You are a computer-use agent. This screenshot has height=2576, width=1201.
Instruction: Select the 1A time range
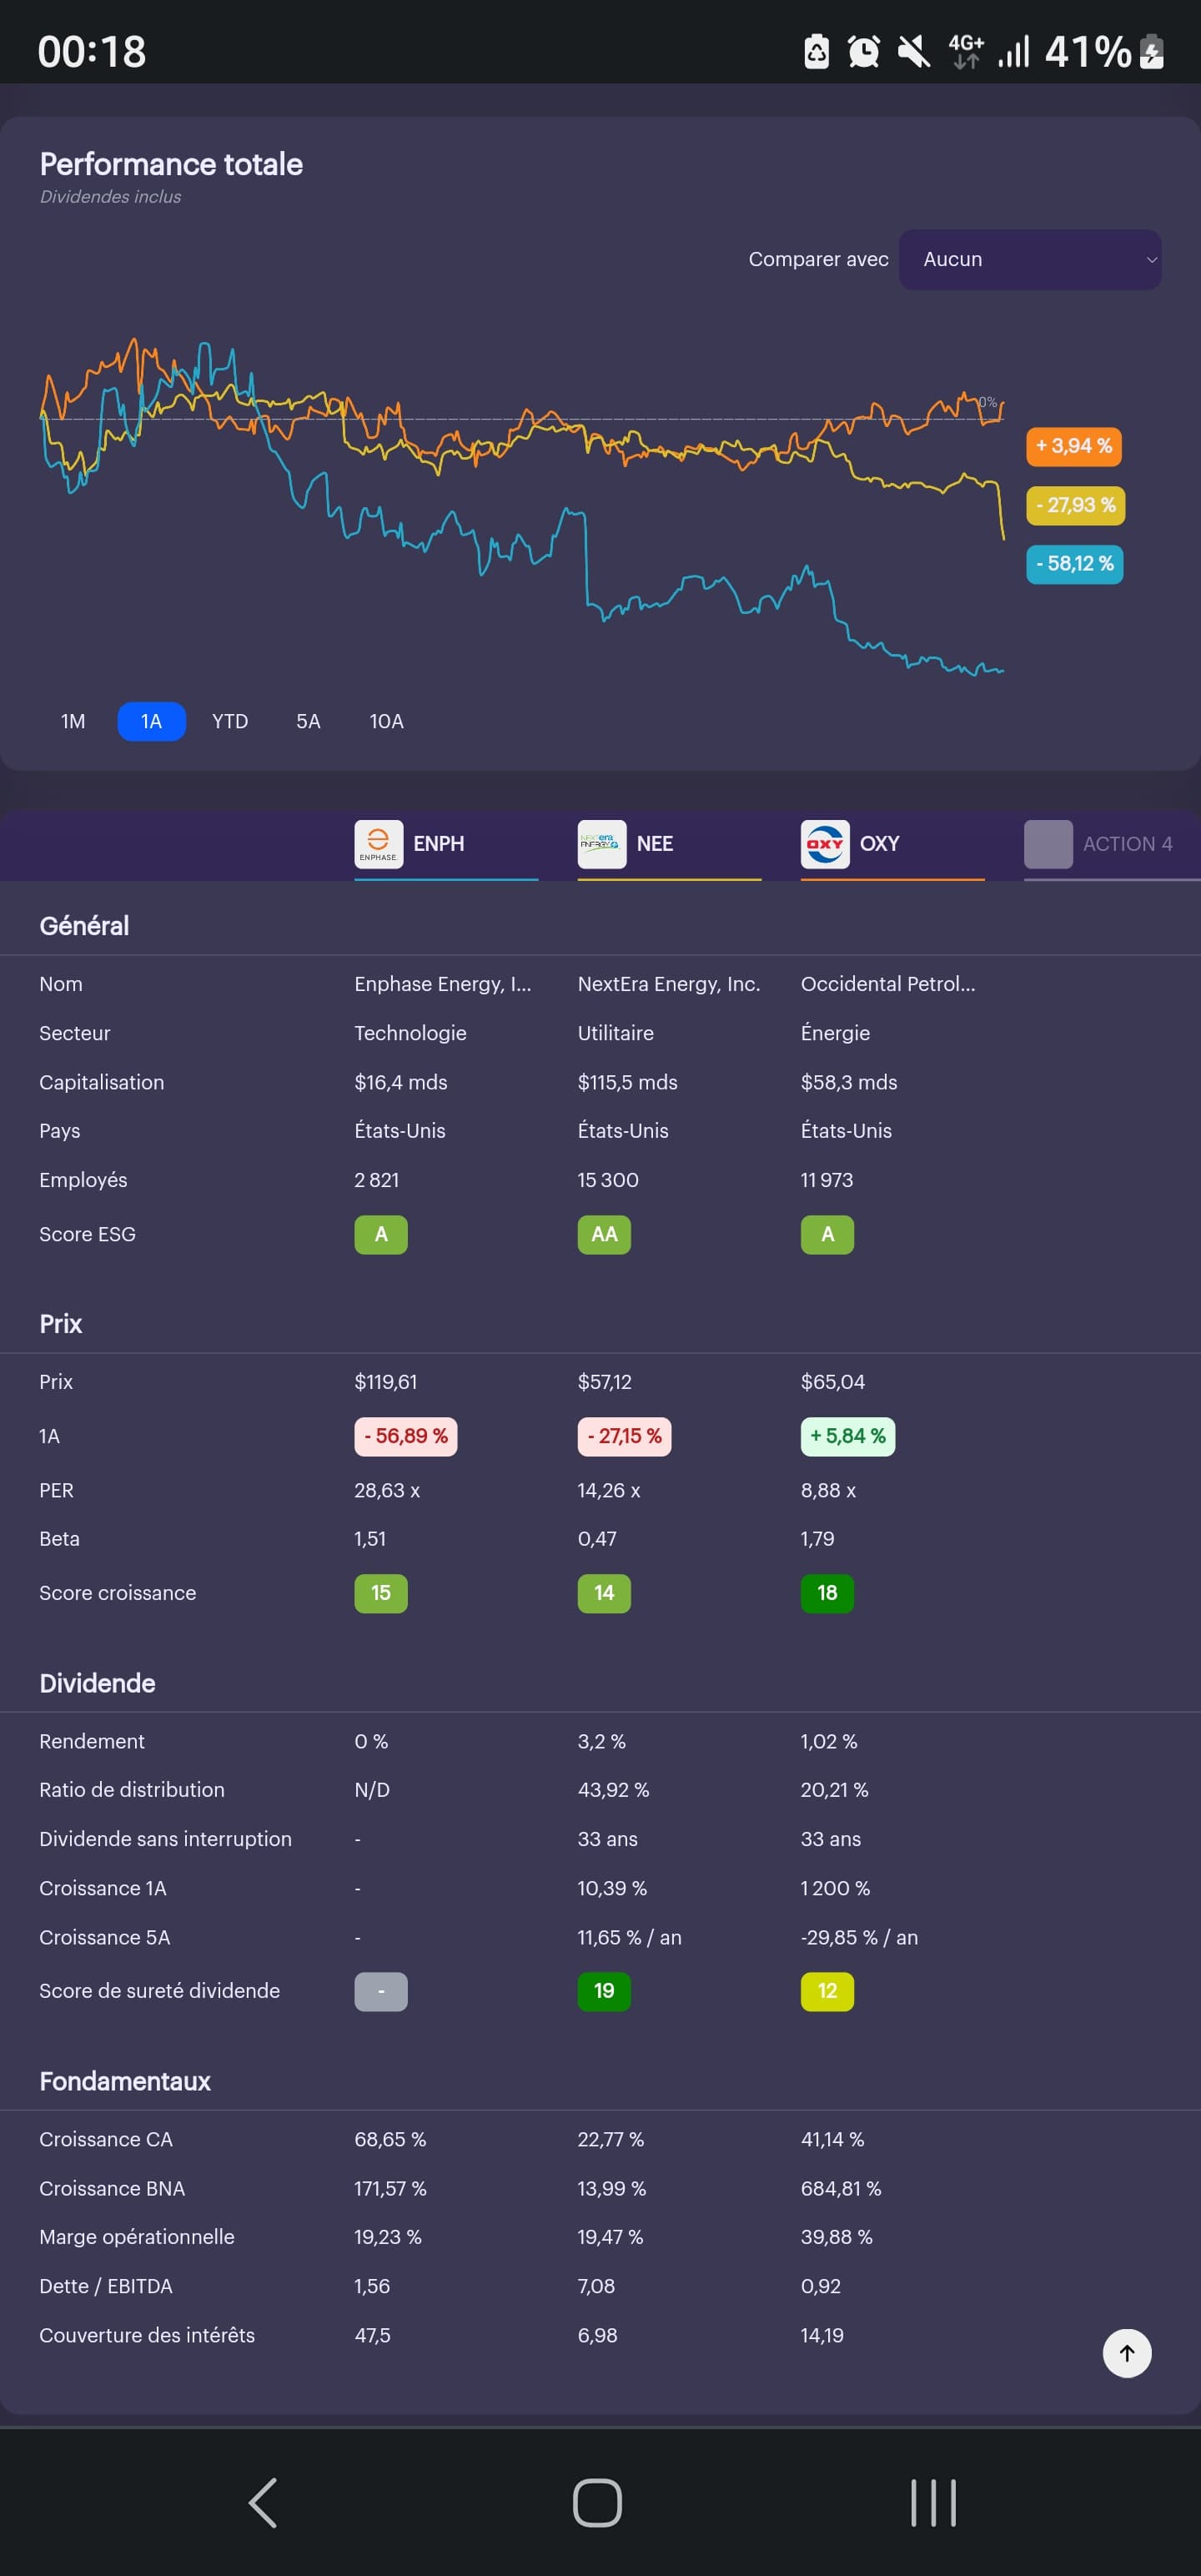pos(151,721)
